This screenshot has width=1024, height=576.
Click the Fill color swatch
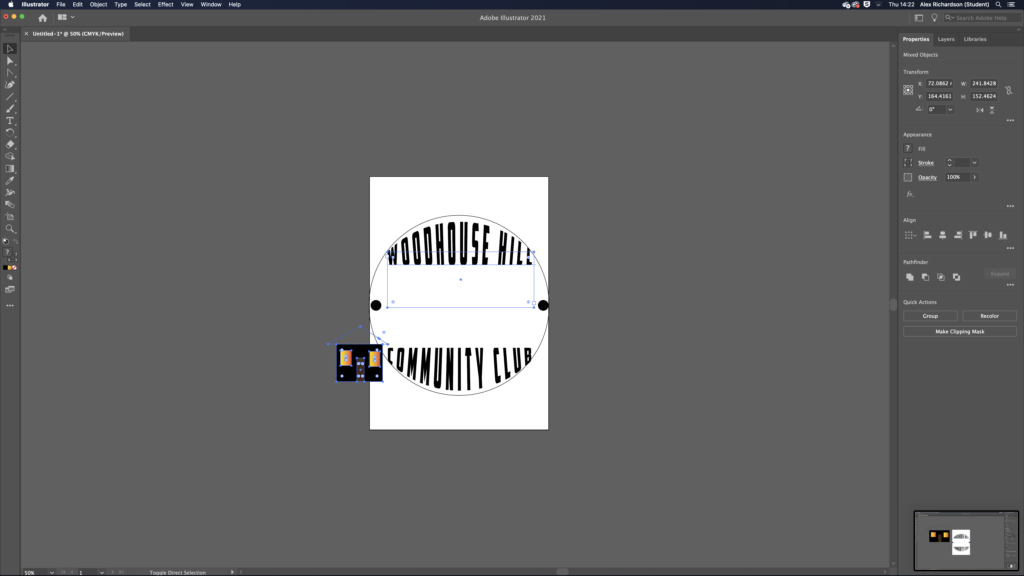pyautogui.click(x=908, y=148)
